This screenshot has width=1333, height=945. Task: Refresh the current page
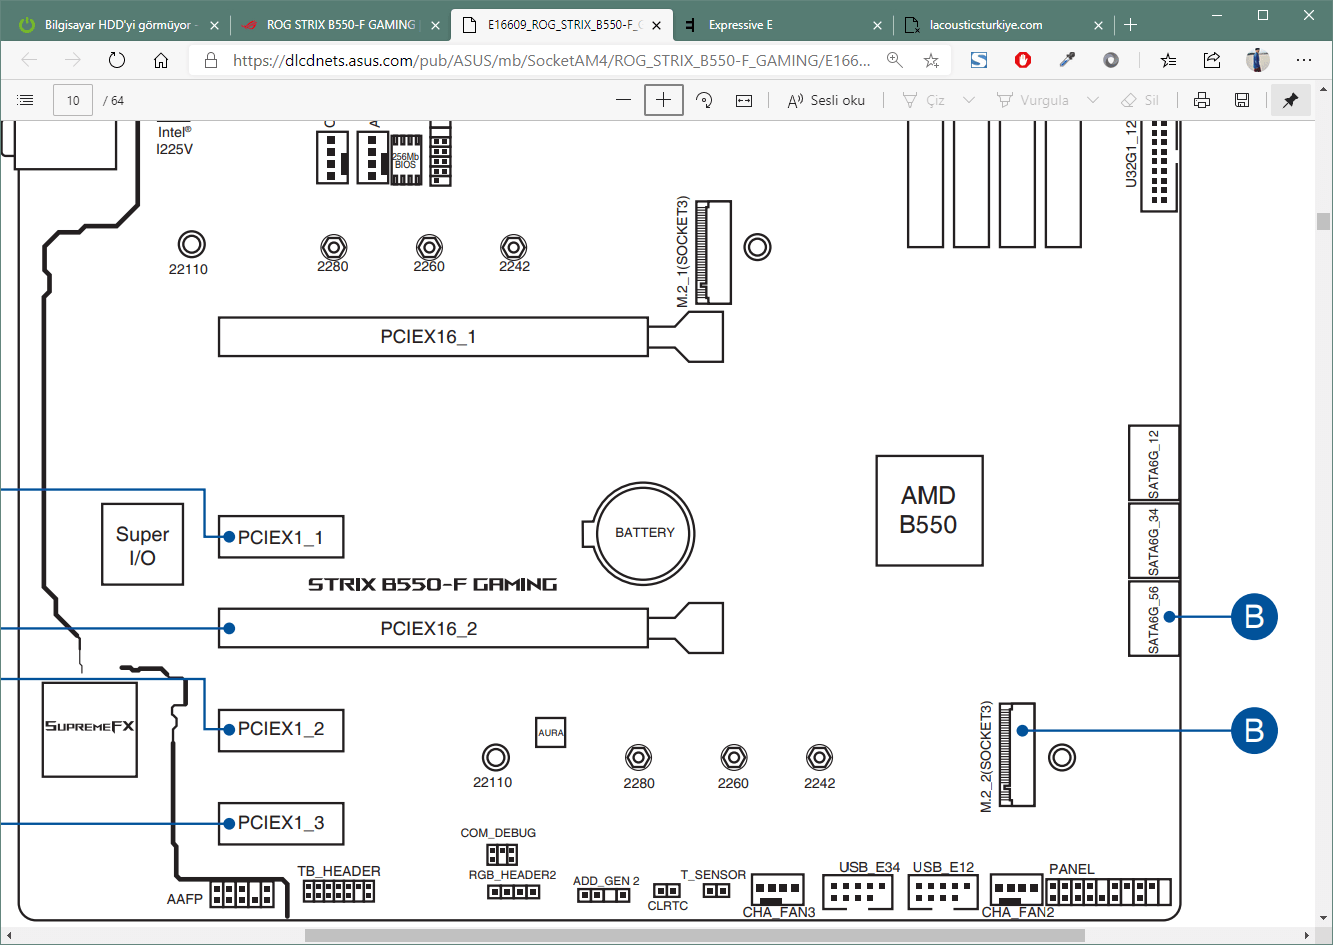click(x=117, y=60)
